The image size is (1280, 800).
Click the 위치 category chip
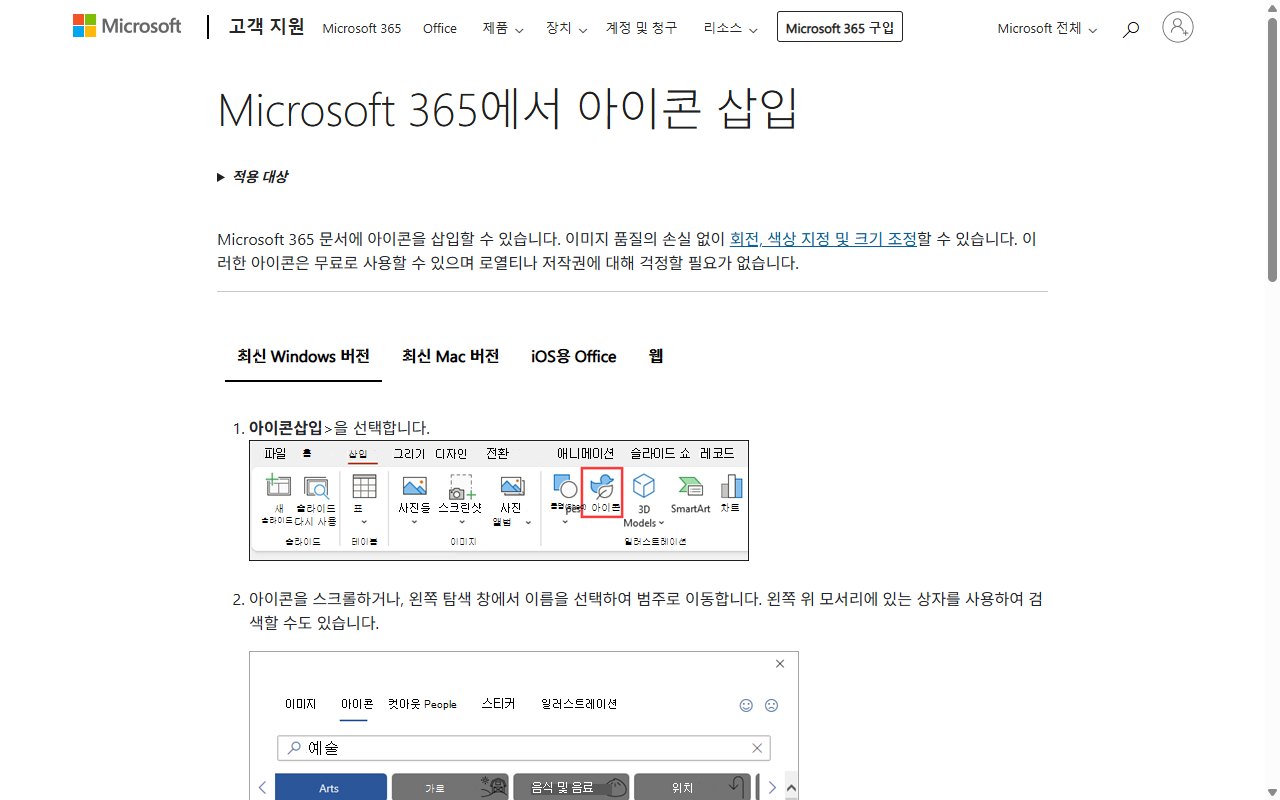691,787
